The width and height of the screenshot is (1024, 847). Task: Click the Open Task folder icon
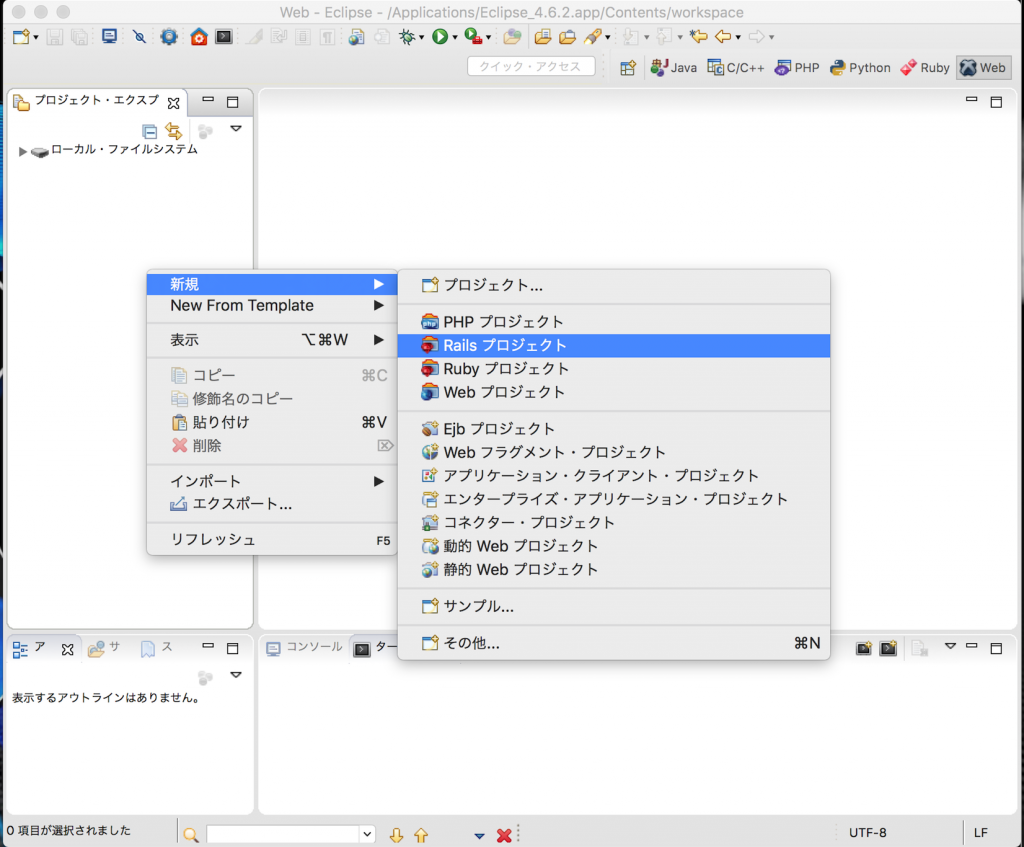(x=568, y=37)
